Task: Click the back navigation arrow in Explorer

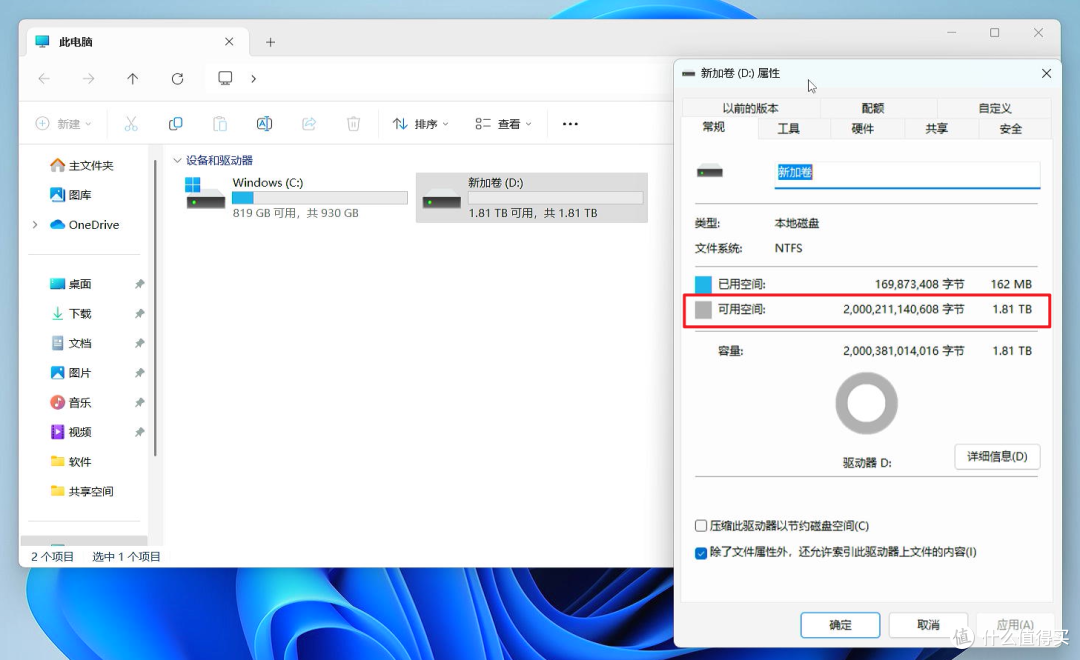Action: tap(44, 79)
